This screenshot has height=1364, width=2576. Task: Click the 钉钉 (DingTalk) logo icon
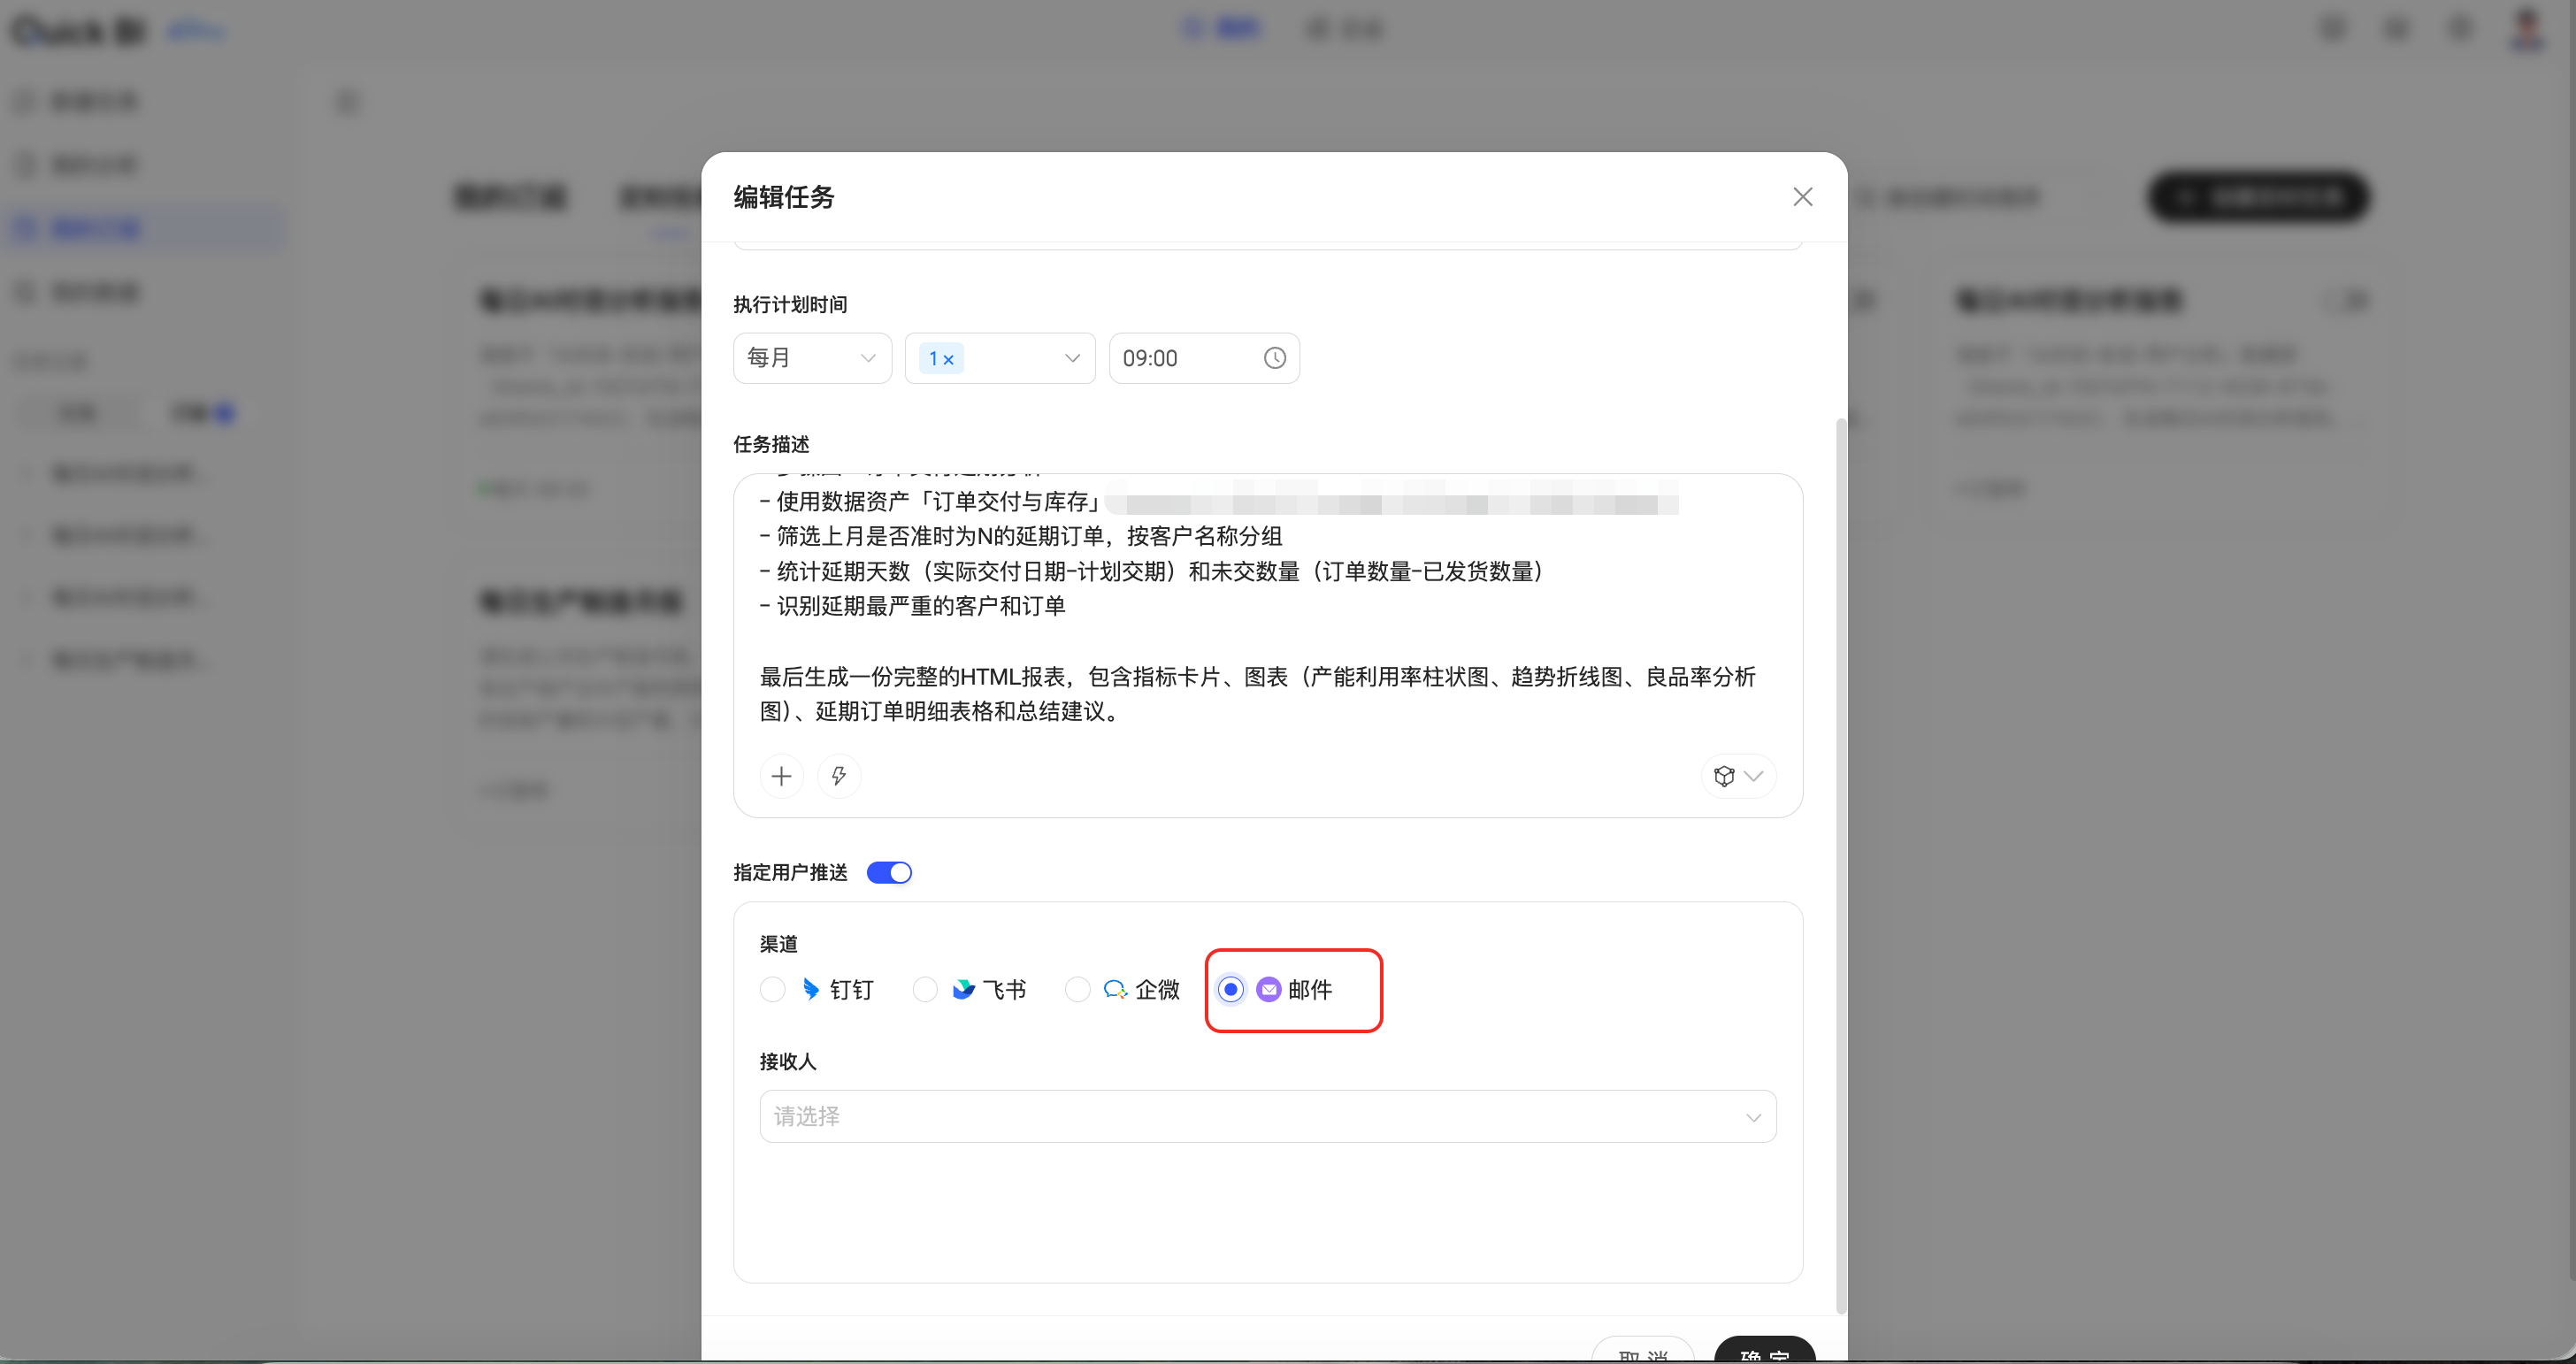[811, 989]
